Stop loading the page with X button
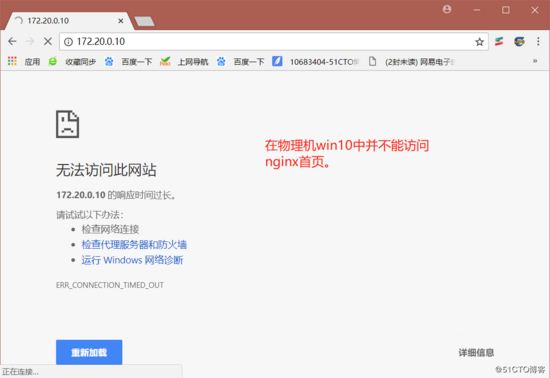The width and height of the screenshot is (550, 378). tap(48, 41)
